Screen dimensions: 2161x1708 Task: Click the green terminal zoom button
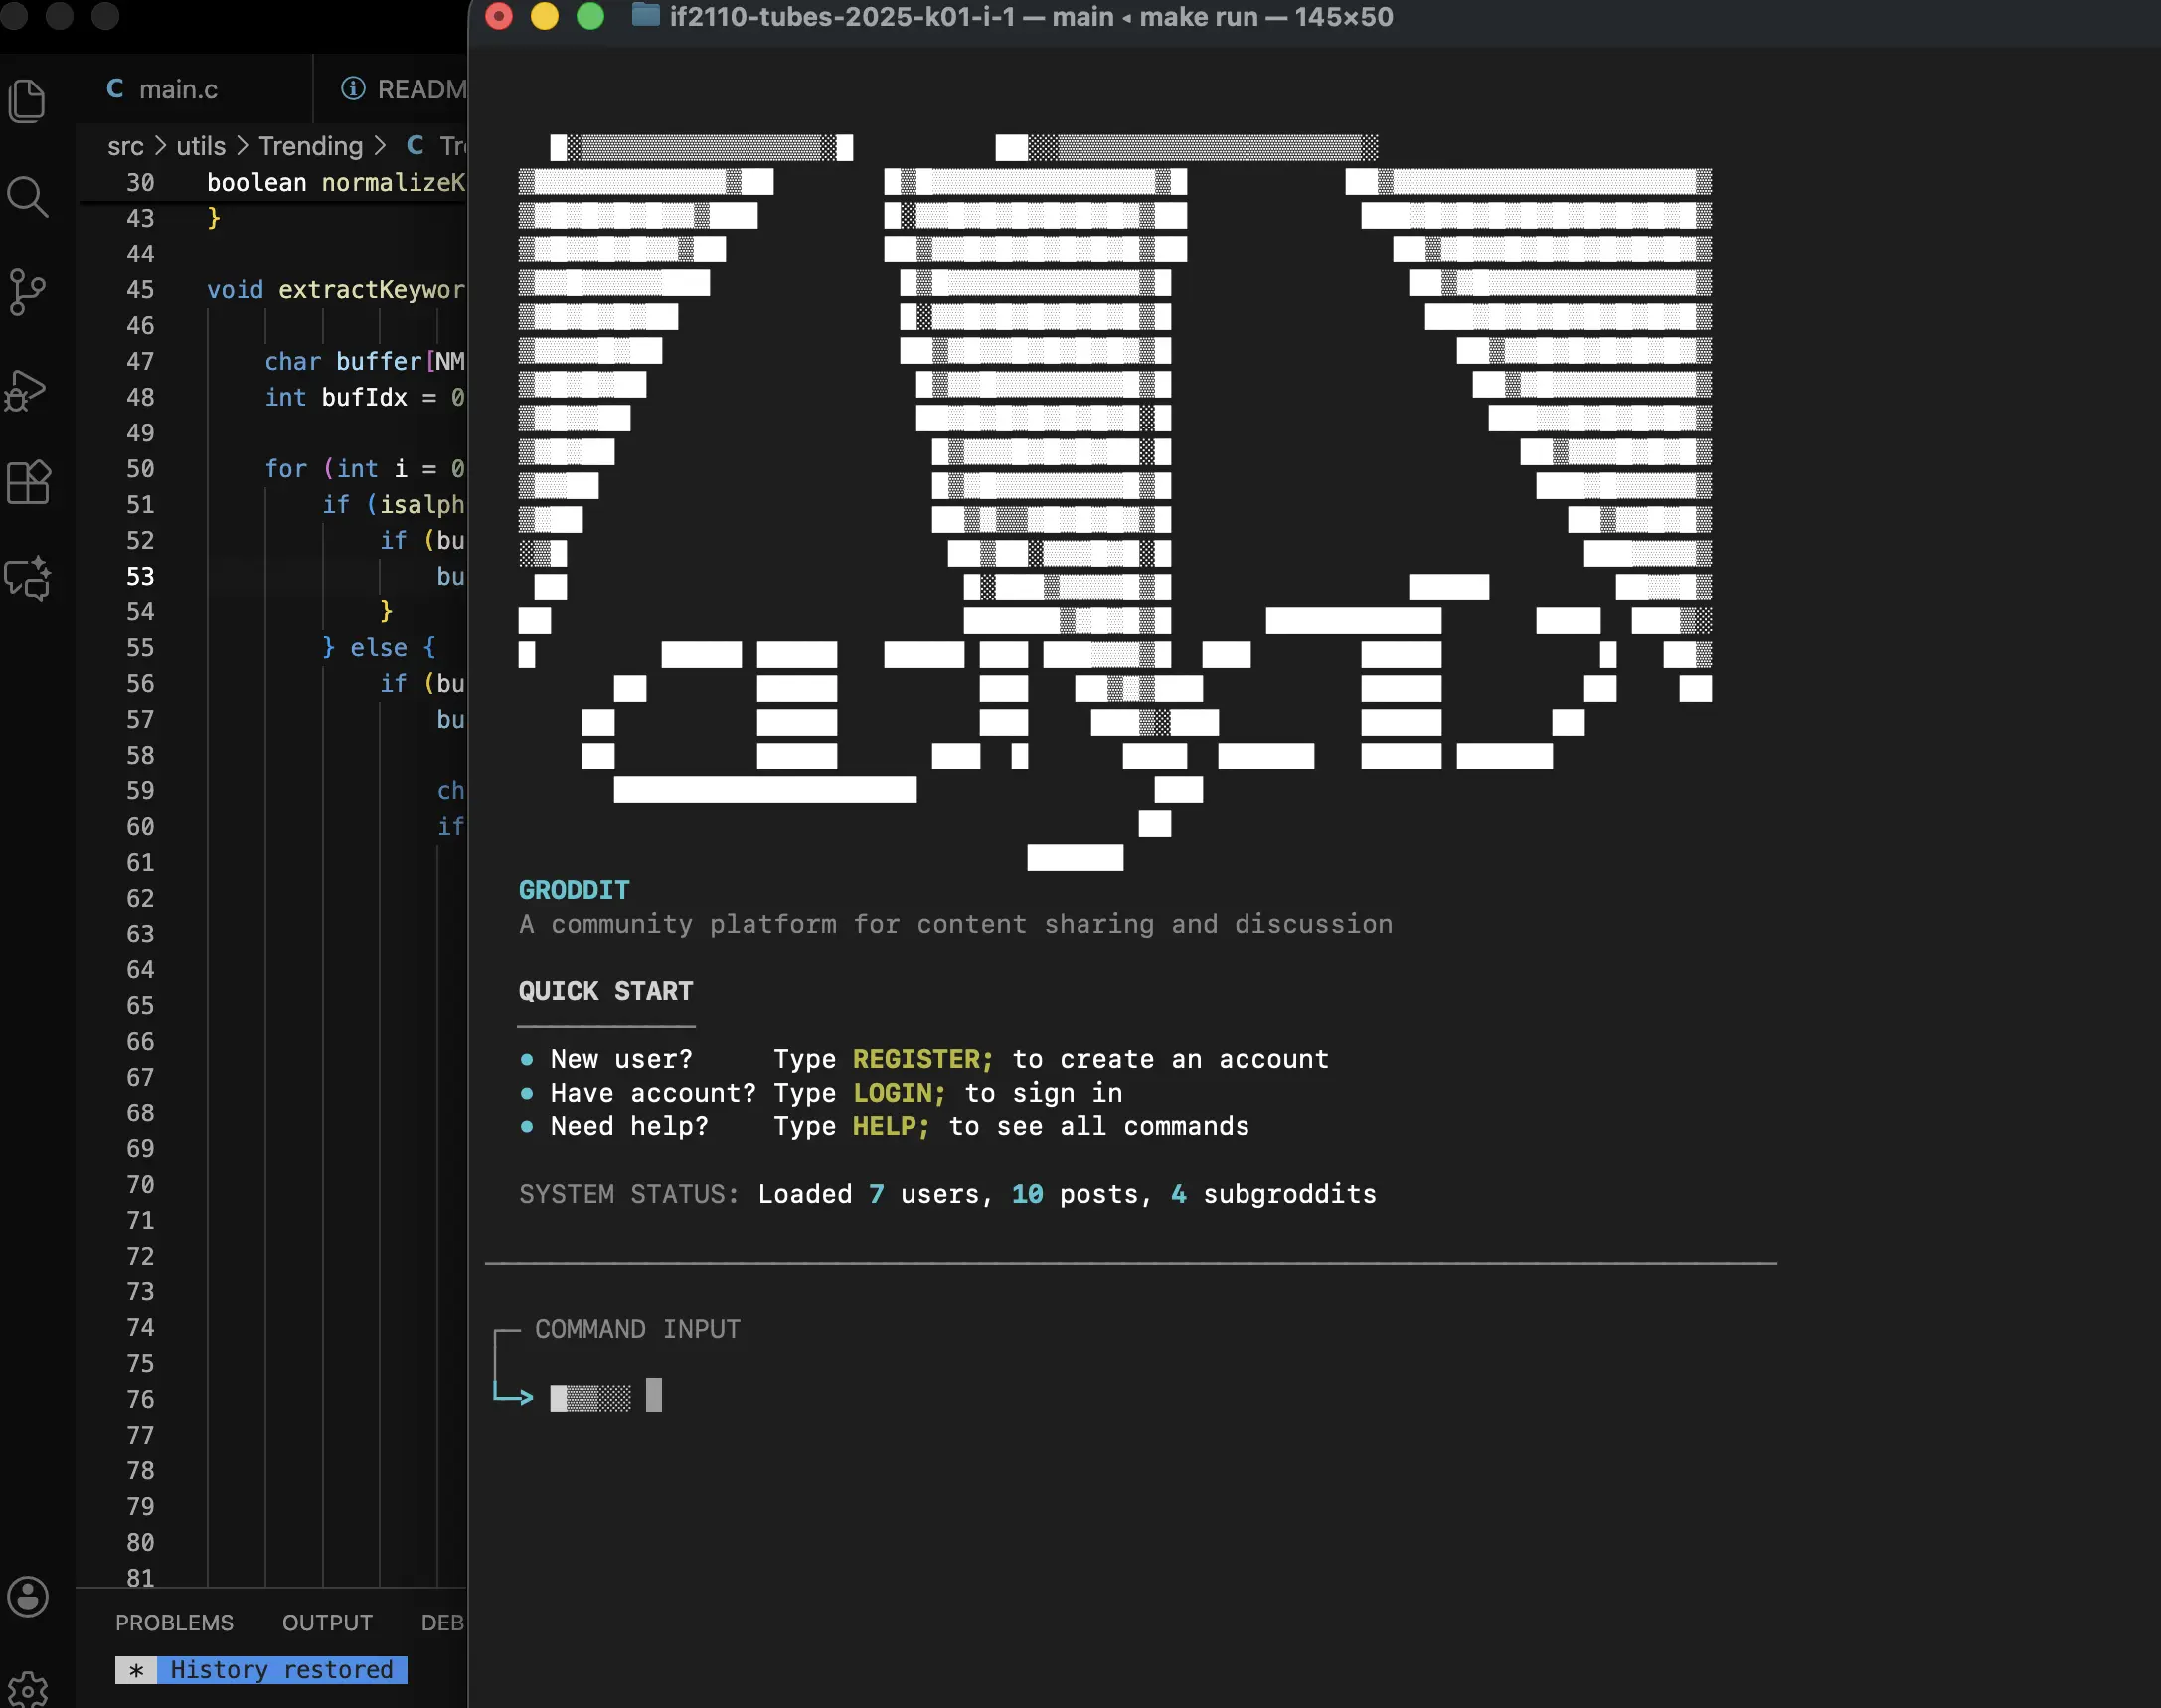[x=590, y=16]
